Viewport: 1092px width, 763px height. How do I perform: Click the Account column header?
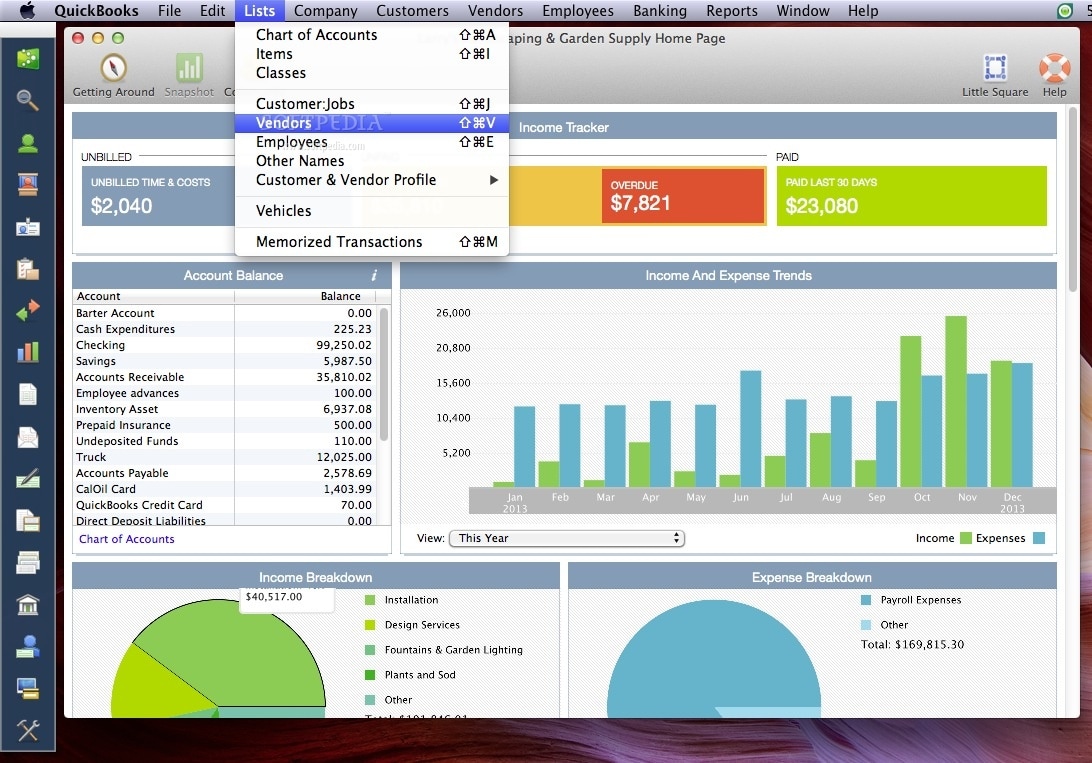pyautogui.click(x=153, y=296)
